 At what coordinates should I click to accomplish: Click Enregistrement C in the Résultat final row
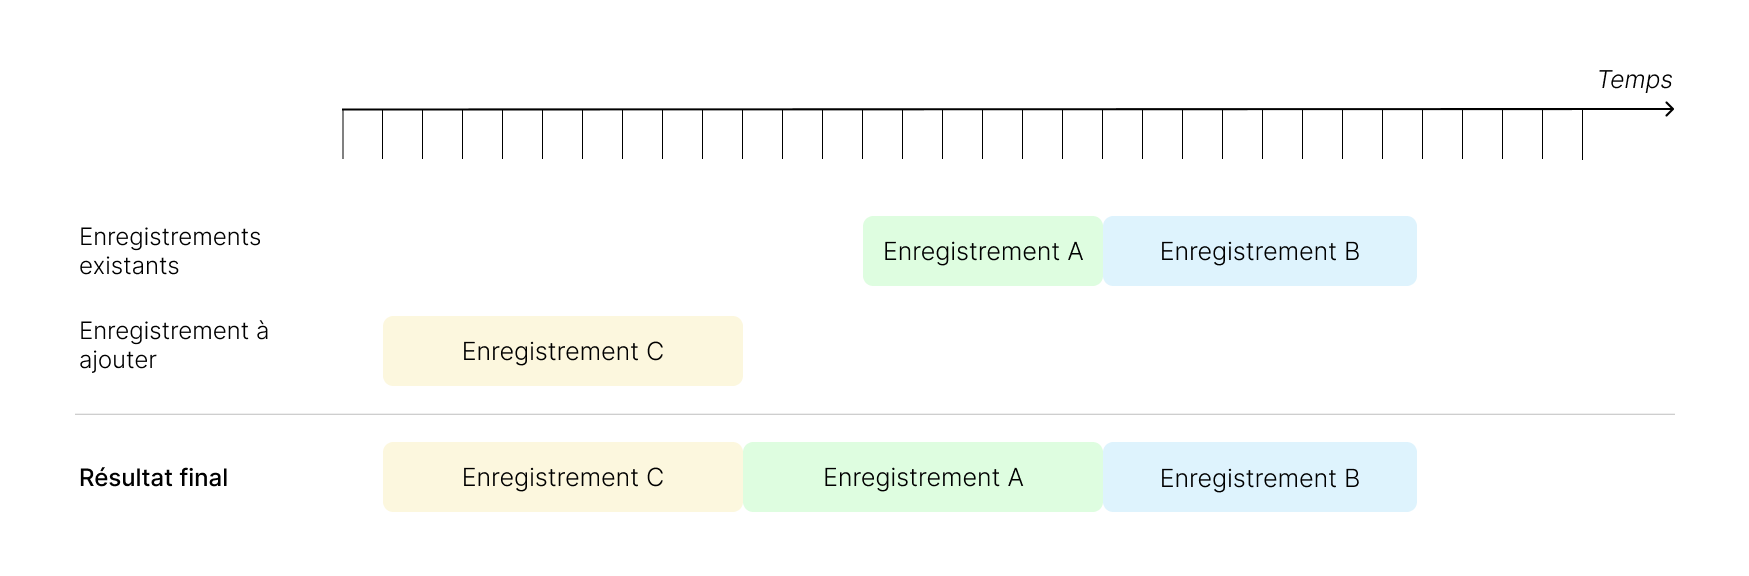coord(562,477)
